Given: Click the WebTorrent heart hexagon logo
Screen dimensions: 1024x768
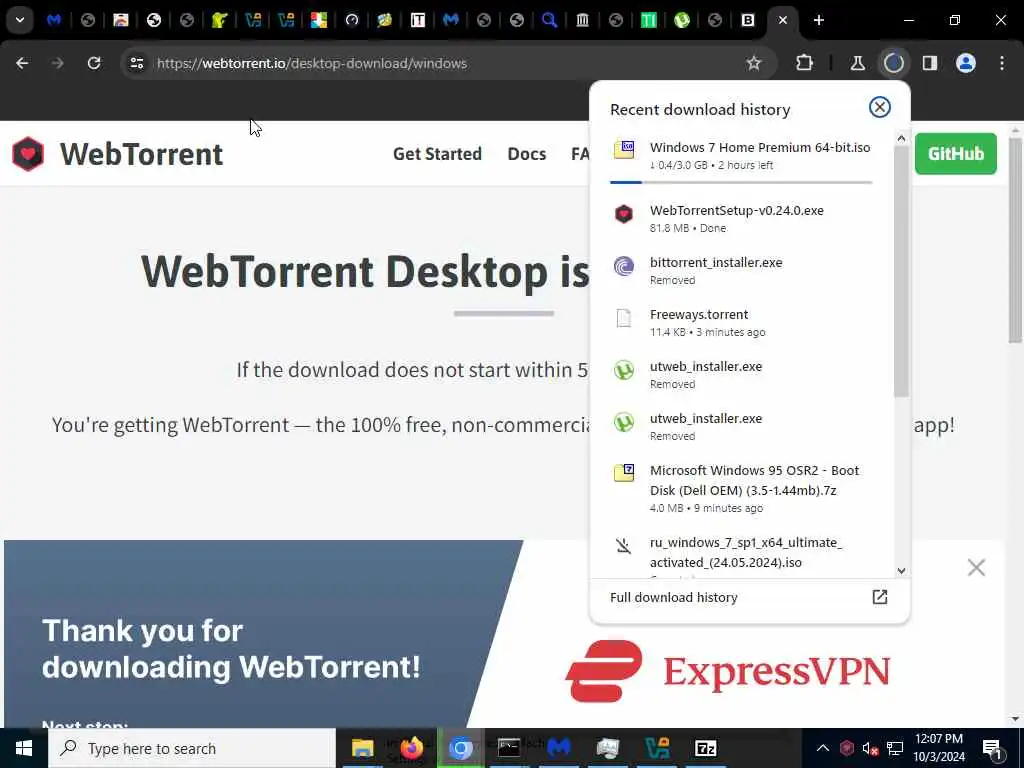Looking at the screenshot, I should pos(28,154).
